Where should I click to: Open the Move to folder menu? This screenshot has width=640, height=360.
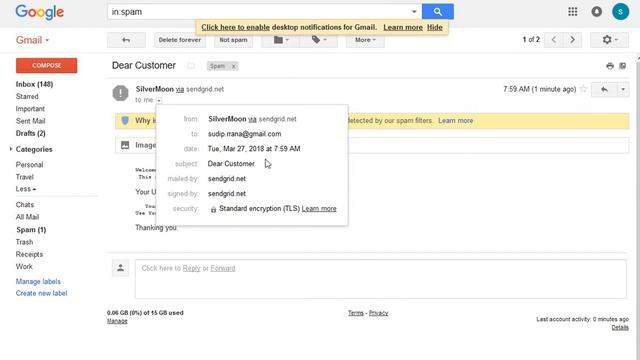click(280, 40)
